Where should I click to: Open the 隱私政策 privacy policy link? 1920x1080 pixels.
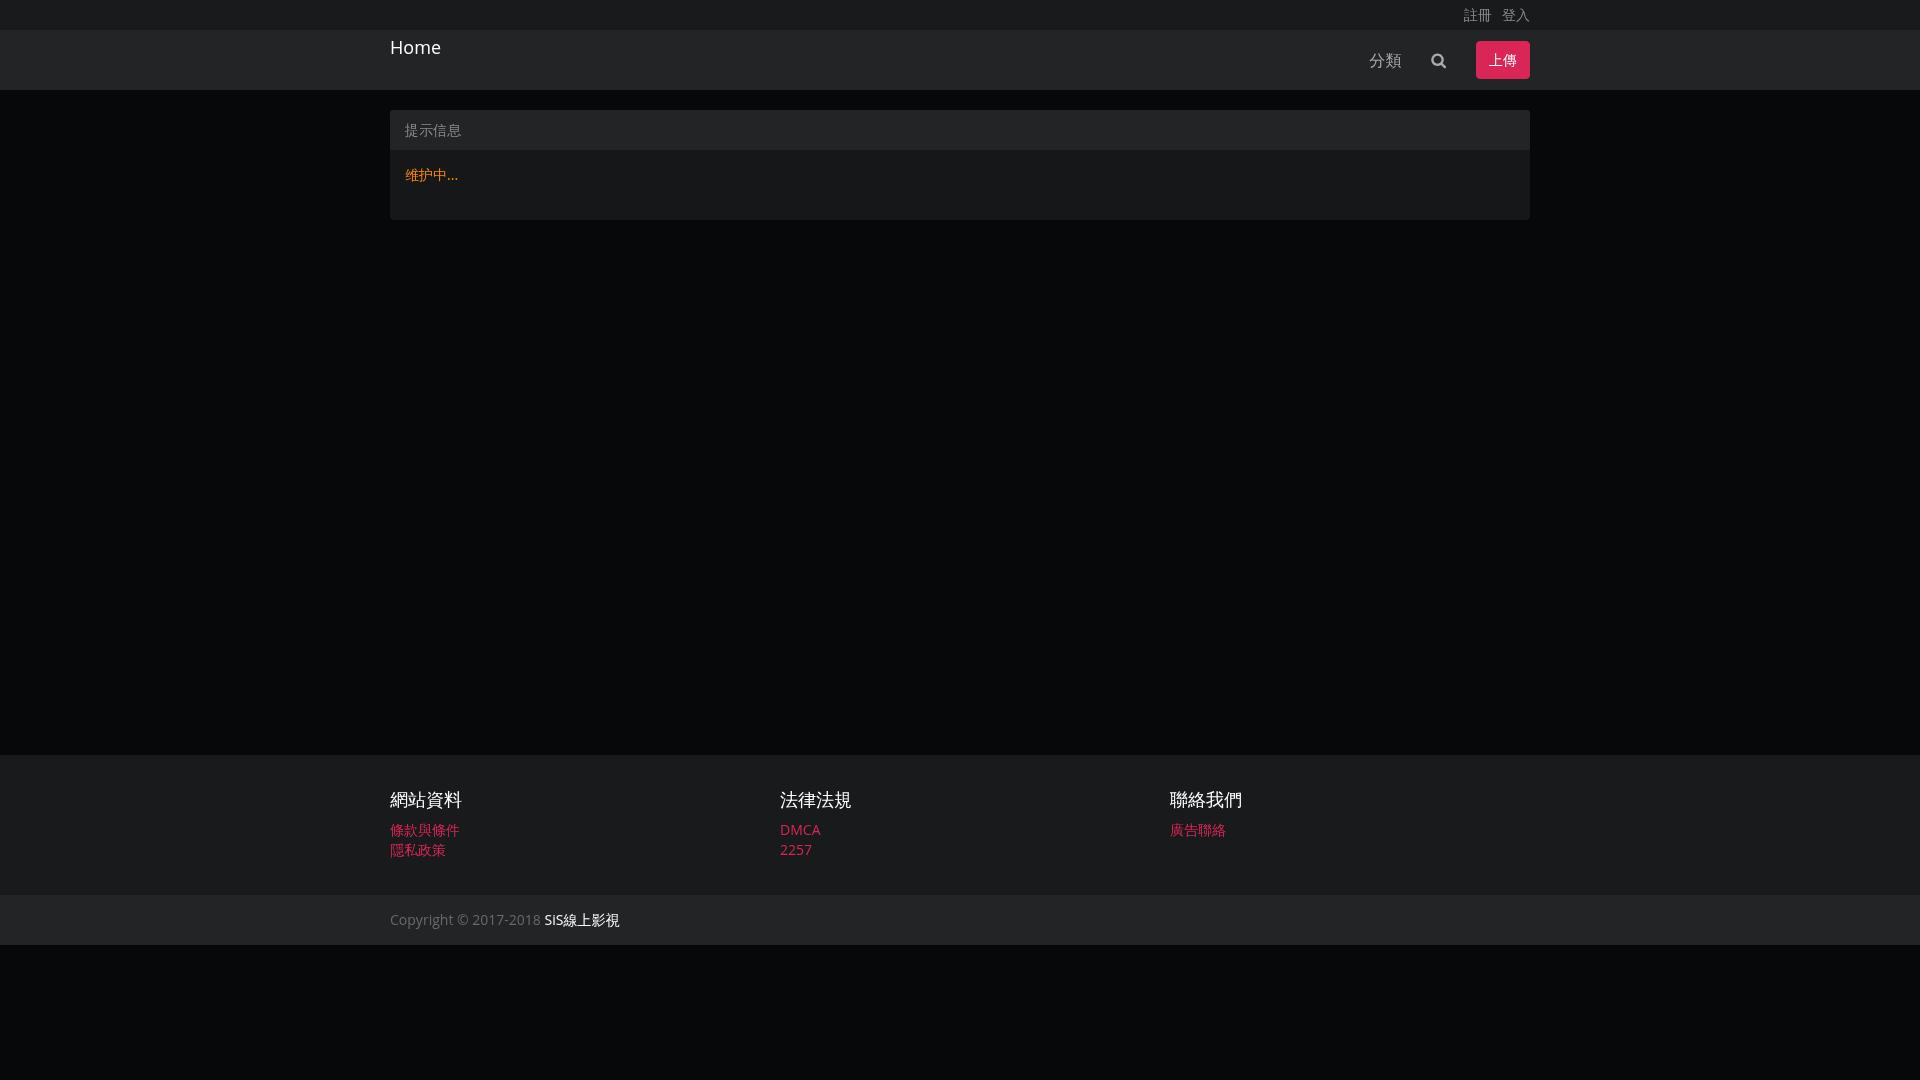pyautogui.click(x=418, y=850)
